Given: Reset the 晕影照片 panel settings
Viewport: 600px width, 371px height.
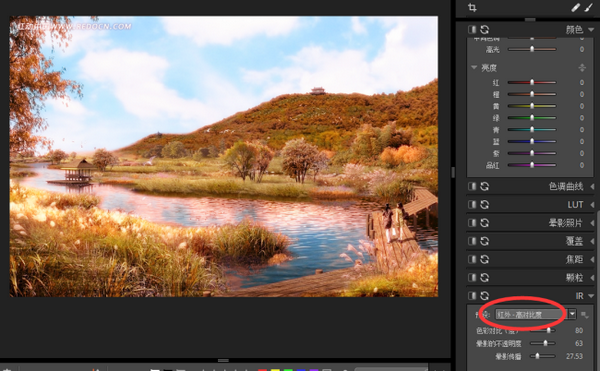Looking at the screenshot, I should click(x=484, y=223).
